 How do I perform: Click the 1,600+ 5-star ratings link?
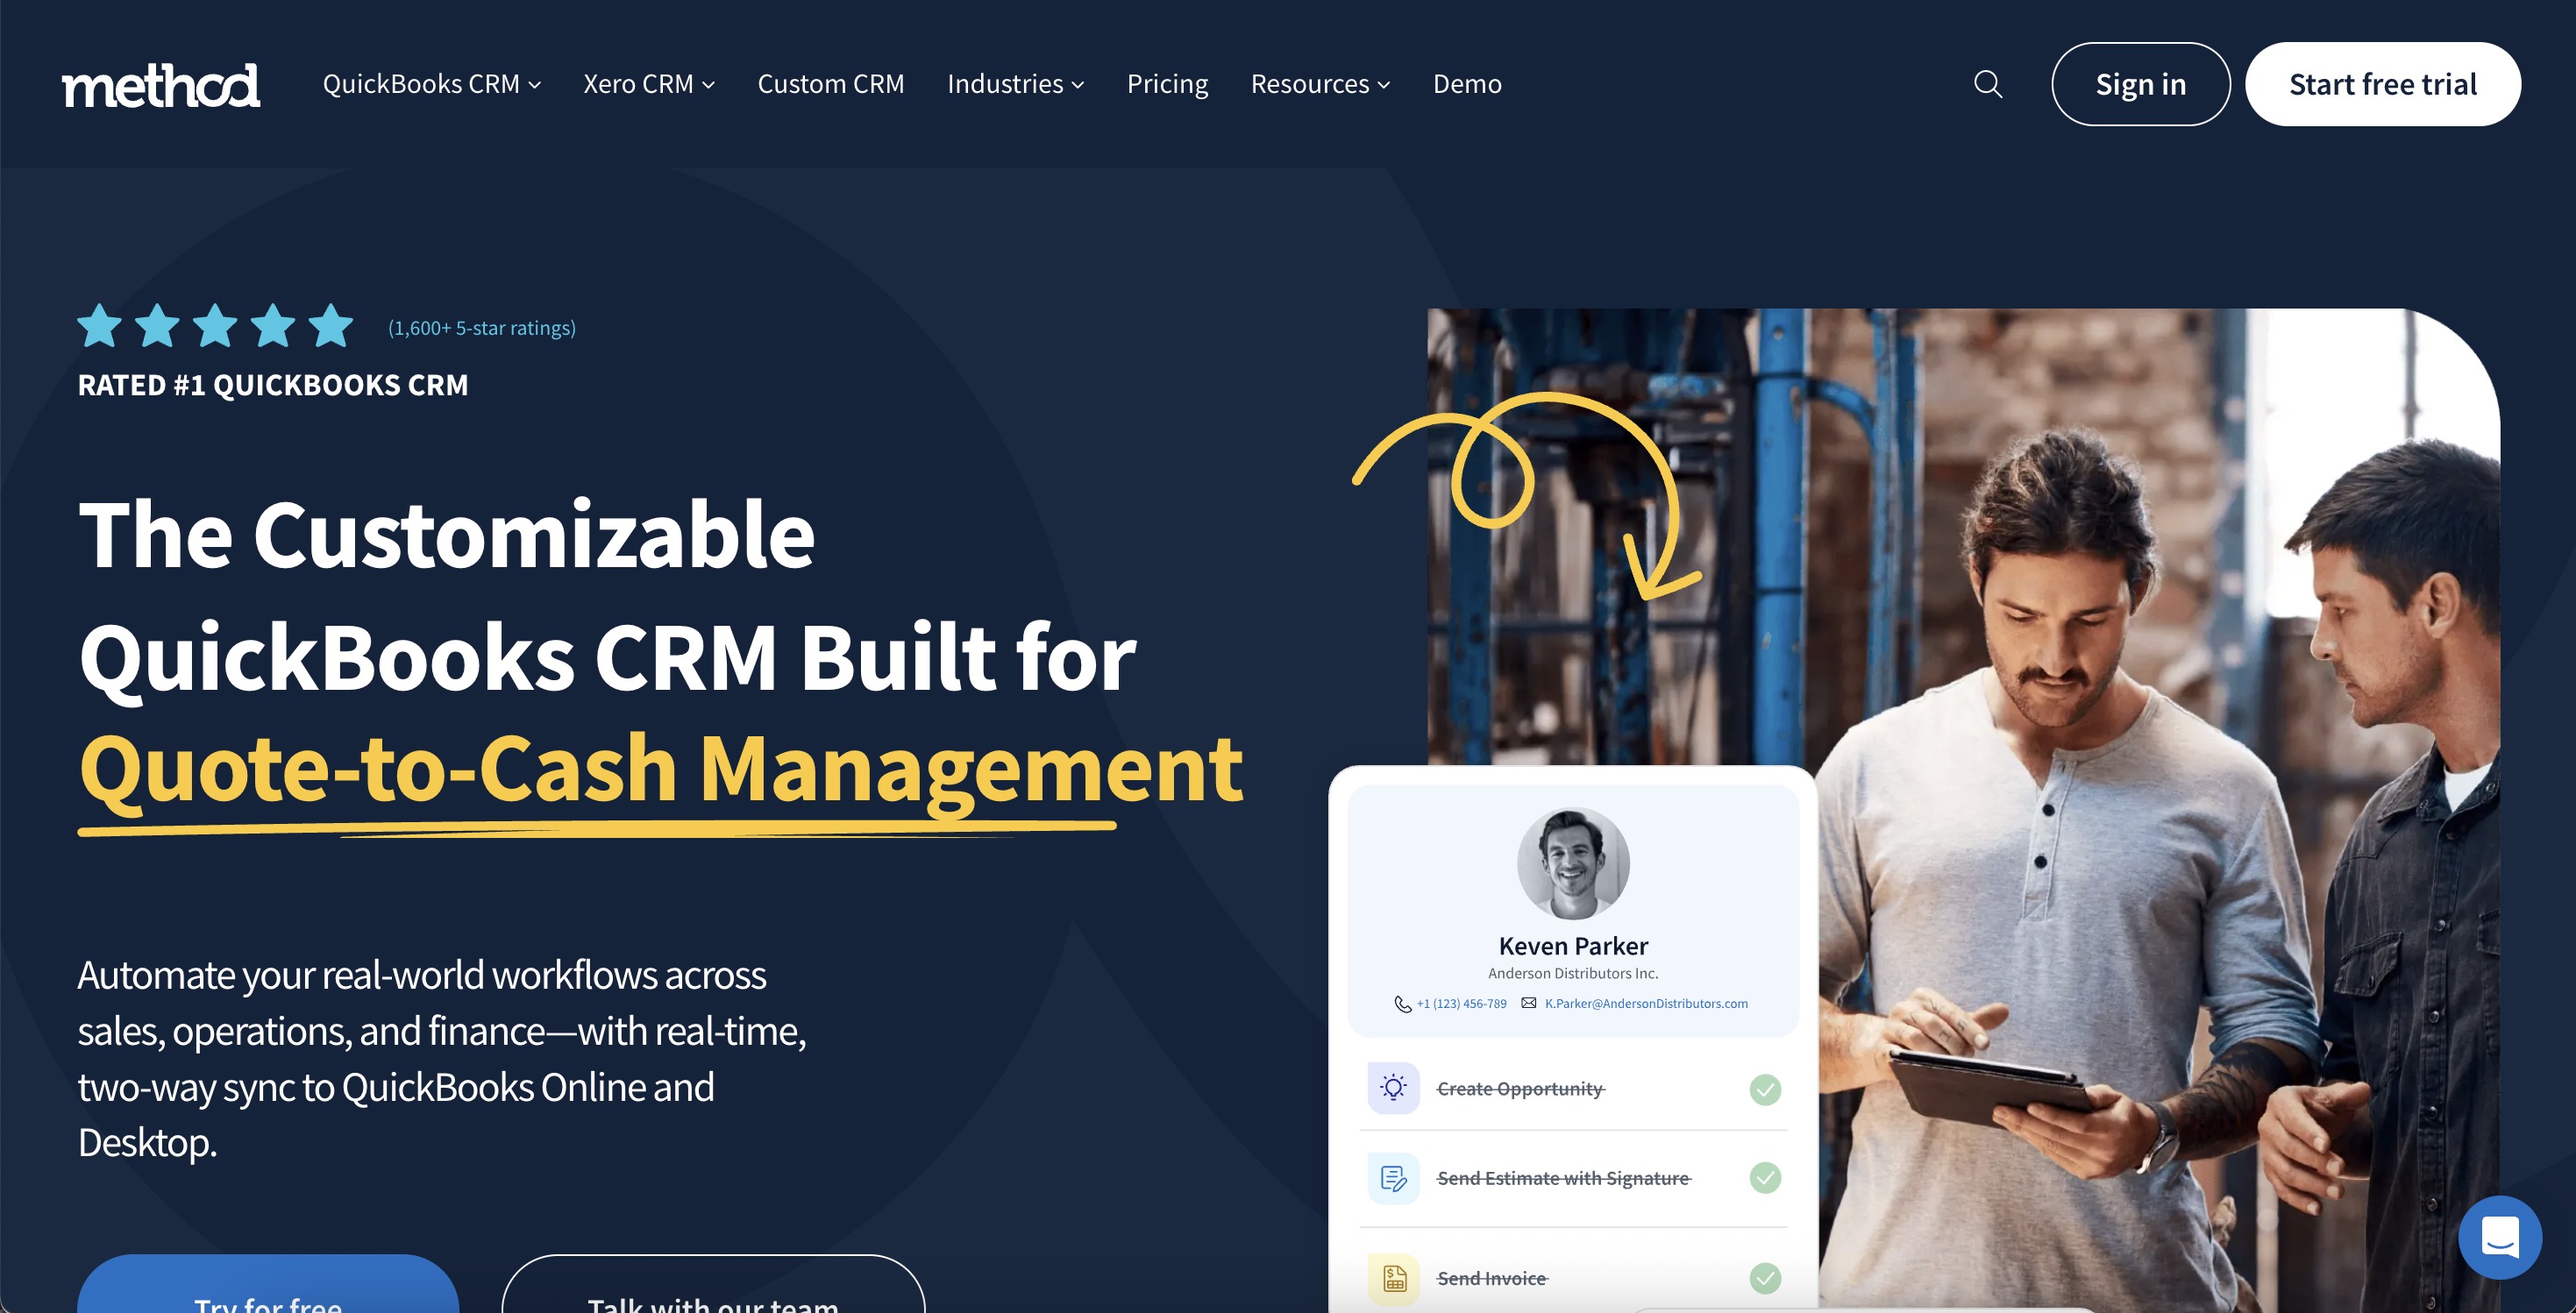[x=482, y=328]
